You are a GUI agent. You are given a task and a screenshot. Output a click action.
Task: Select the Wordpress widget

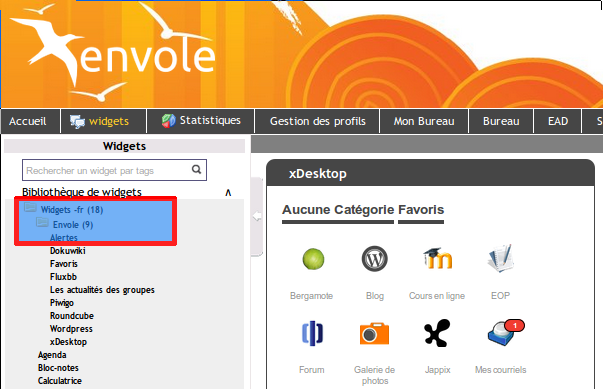tap(71, 329)
